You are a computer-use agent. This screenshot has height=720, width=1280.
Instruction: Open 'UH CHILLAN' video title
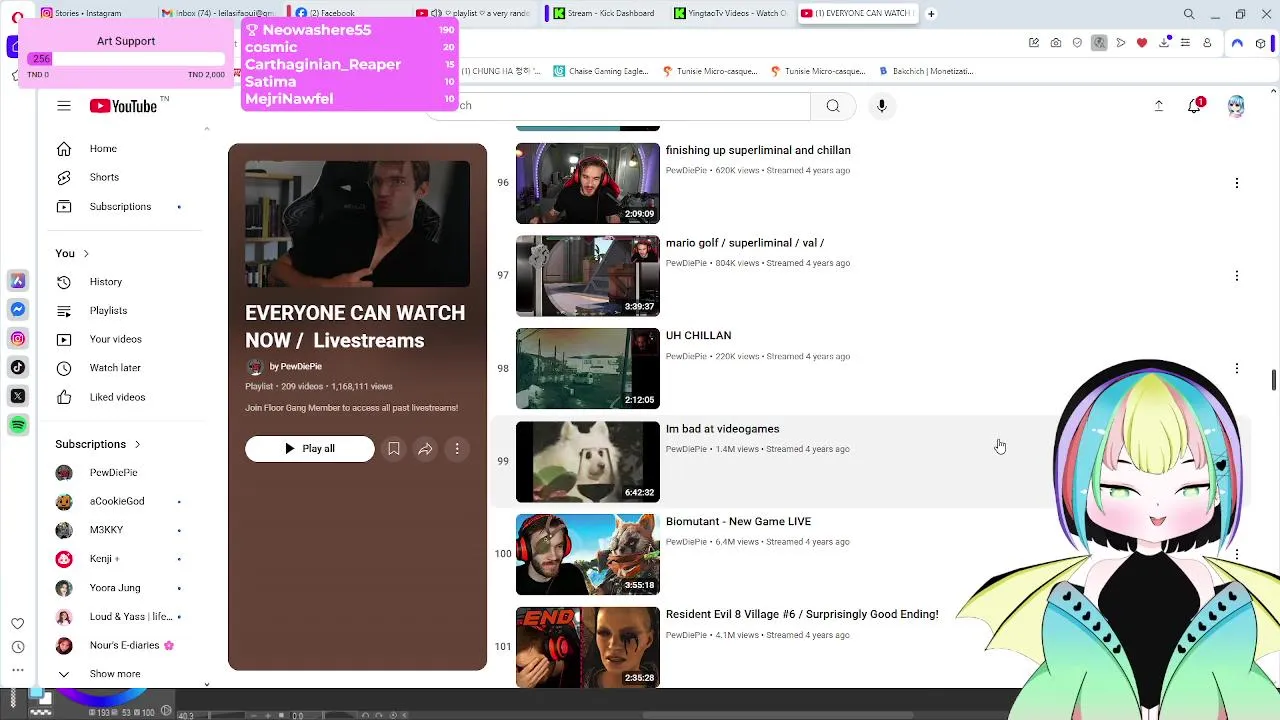point(698,336)
